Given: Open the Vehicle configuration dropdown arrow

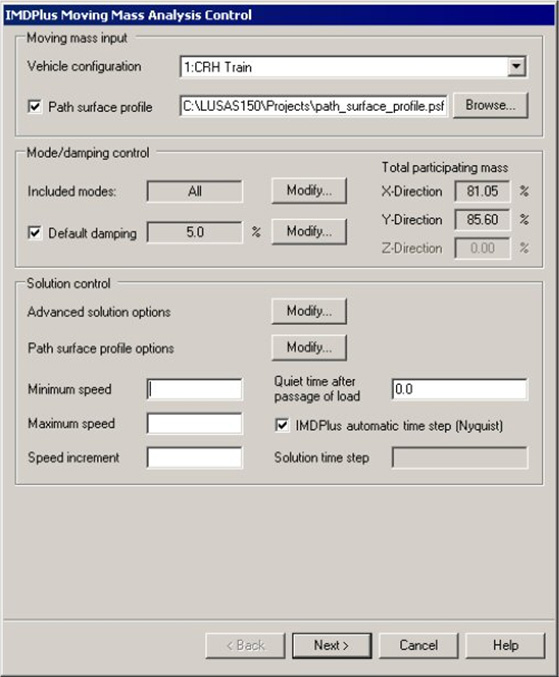Looking at the screenshot, I should pos(516,66).
